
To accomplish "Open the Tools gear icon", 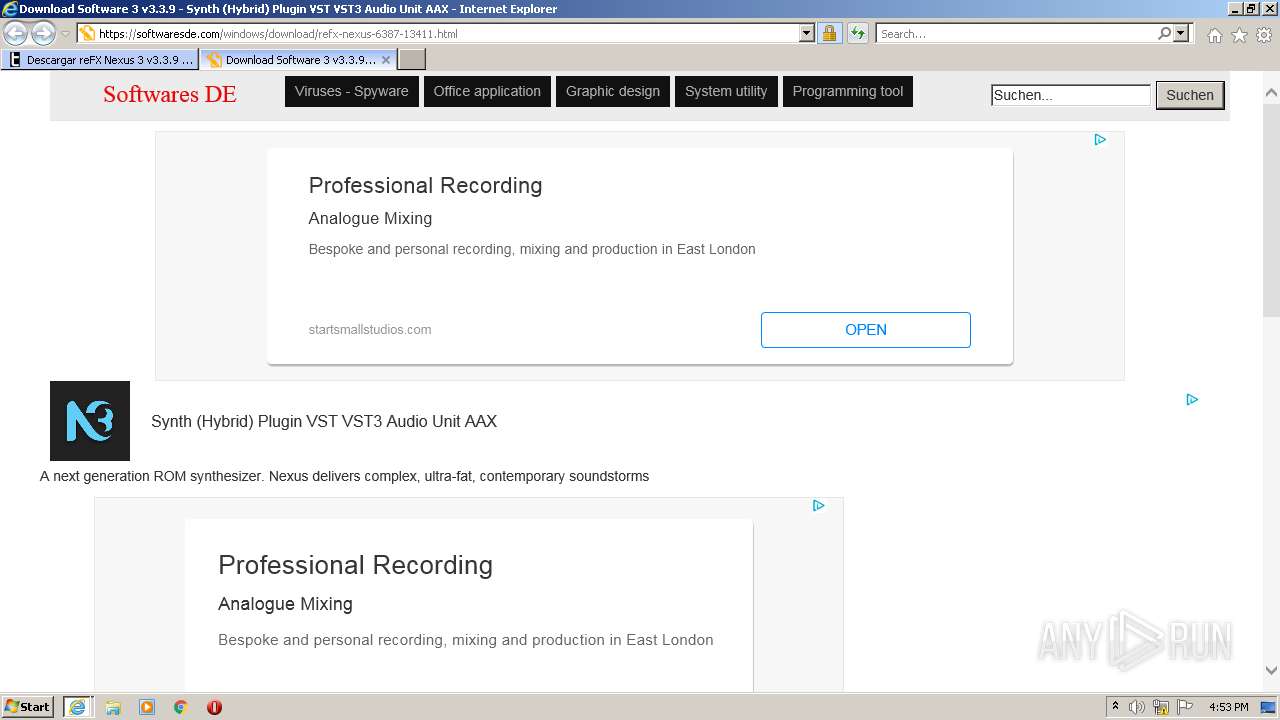I will pyautogui.click(x=1263, y=35).
